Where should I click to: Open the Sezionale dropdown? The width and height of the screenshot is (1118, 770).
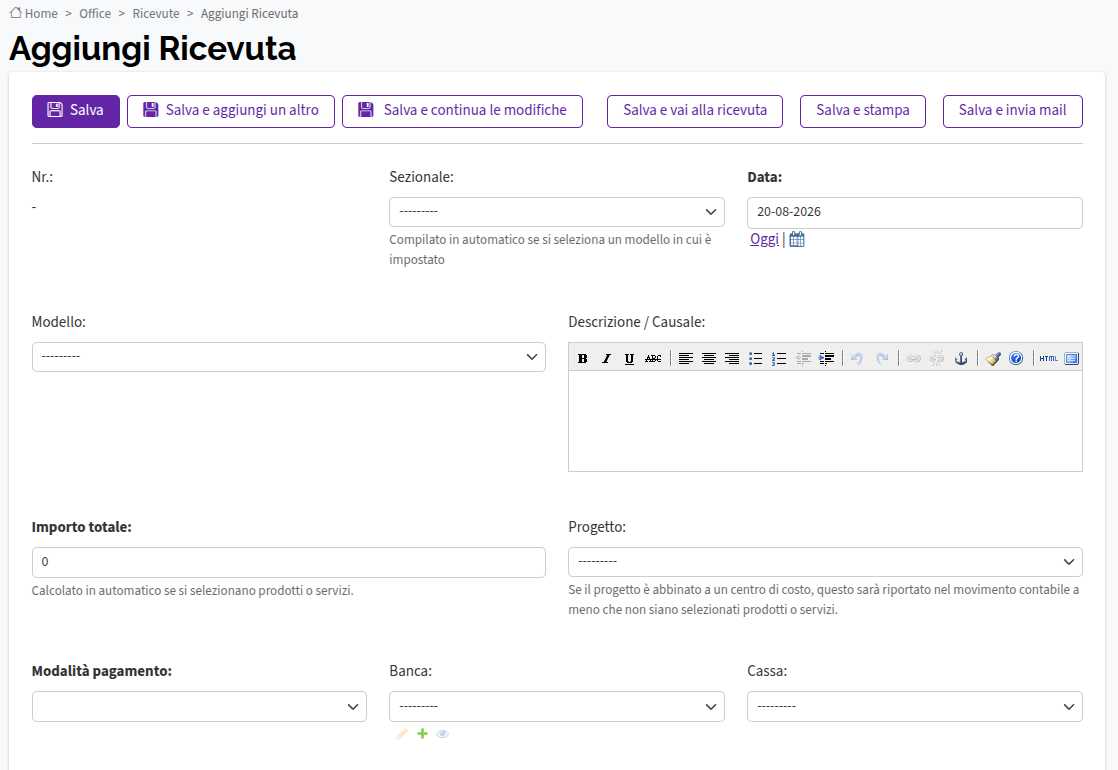pos(557,212)
